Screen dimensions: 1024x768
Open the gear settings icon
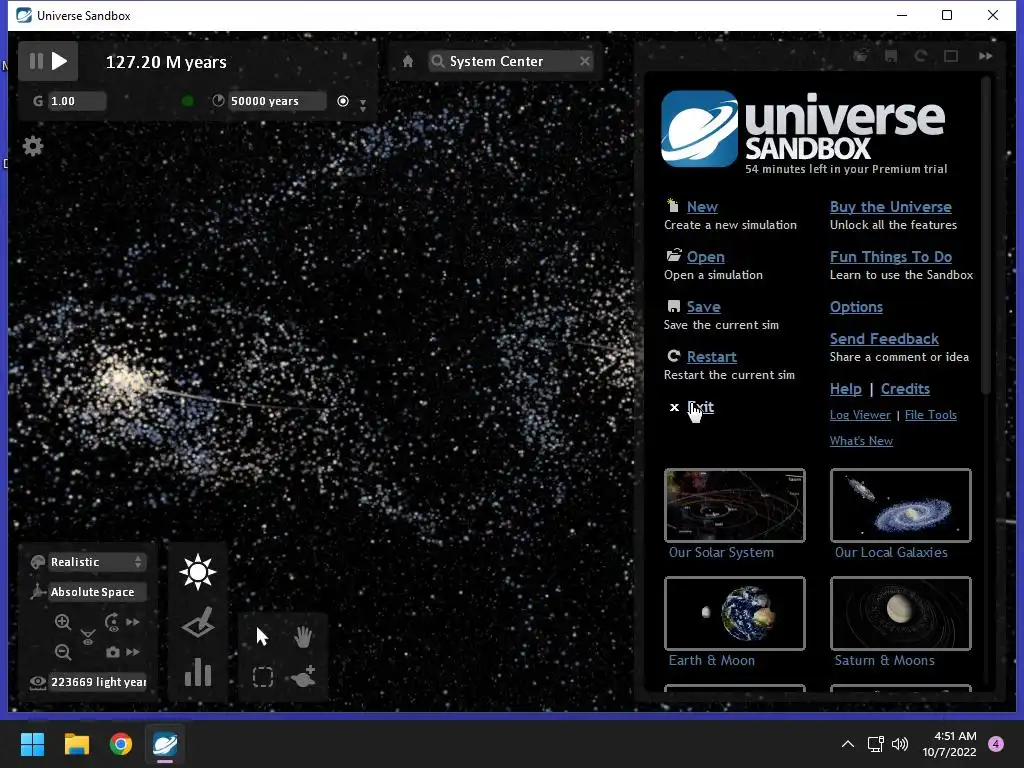pos(33,146)
